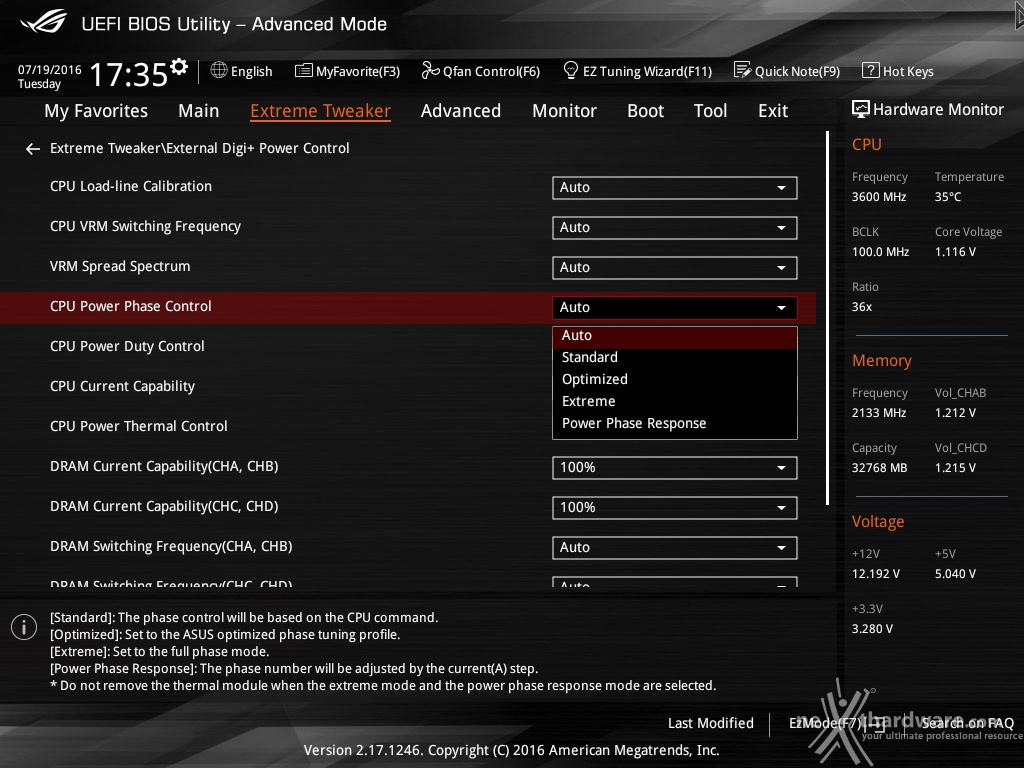The width and height of the screenshot is (1024, 768).
Task: Click the memory capacity value 32768 MB
Action: 879,468
